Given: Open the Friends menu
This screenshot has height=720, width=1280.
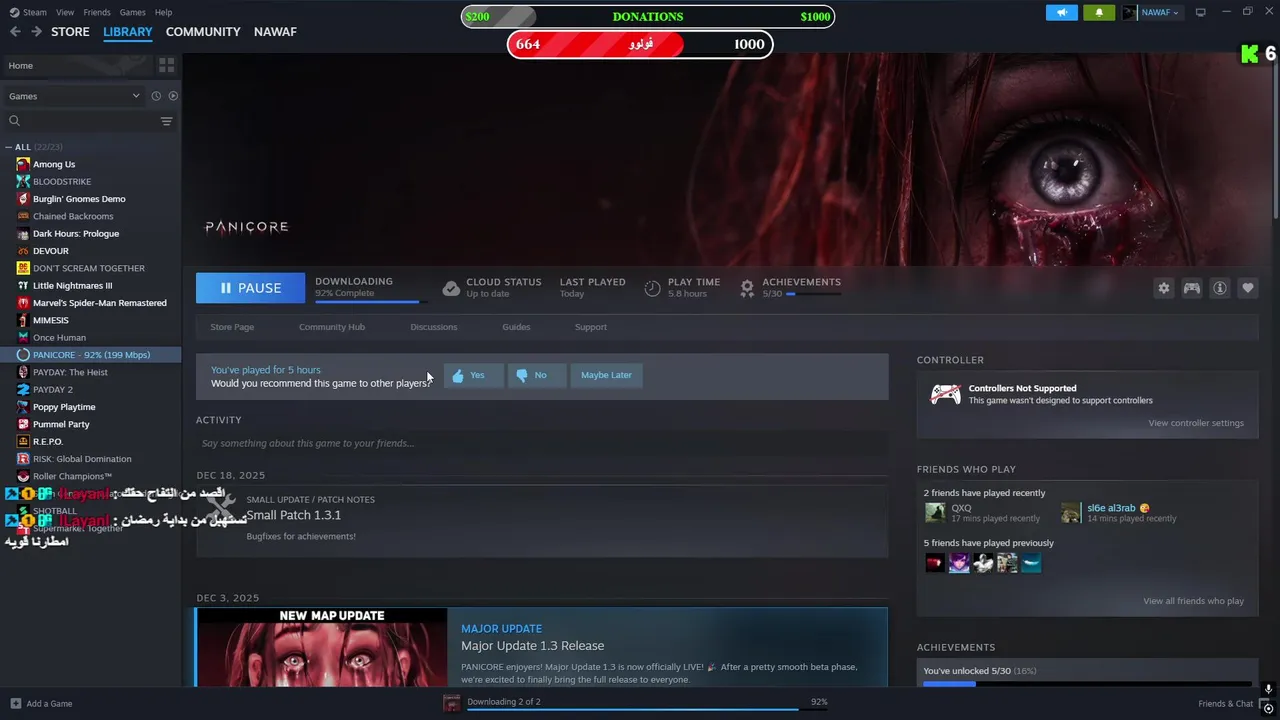Looking at the screenshot, I should click(97, 12).
